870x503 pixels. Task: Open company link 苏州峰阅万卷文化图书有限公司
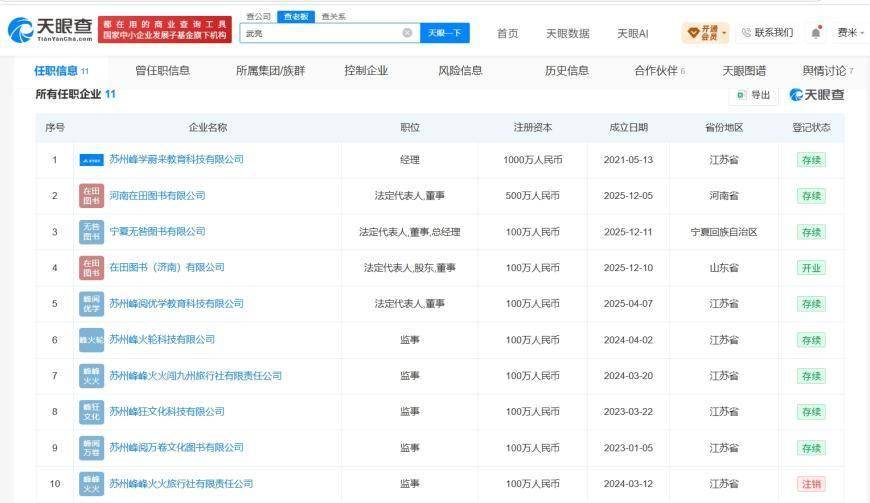pyautogui.click(x=176, y=447)
